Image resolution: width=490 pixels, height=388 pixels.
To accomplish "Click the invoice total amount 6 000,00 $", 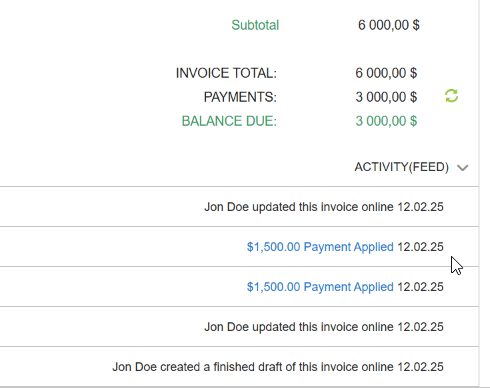I will (x=386, y=73).
